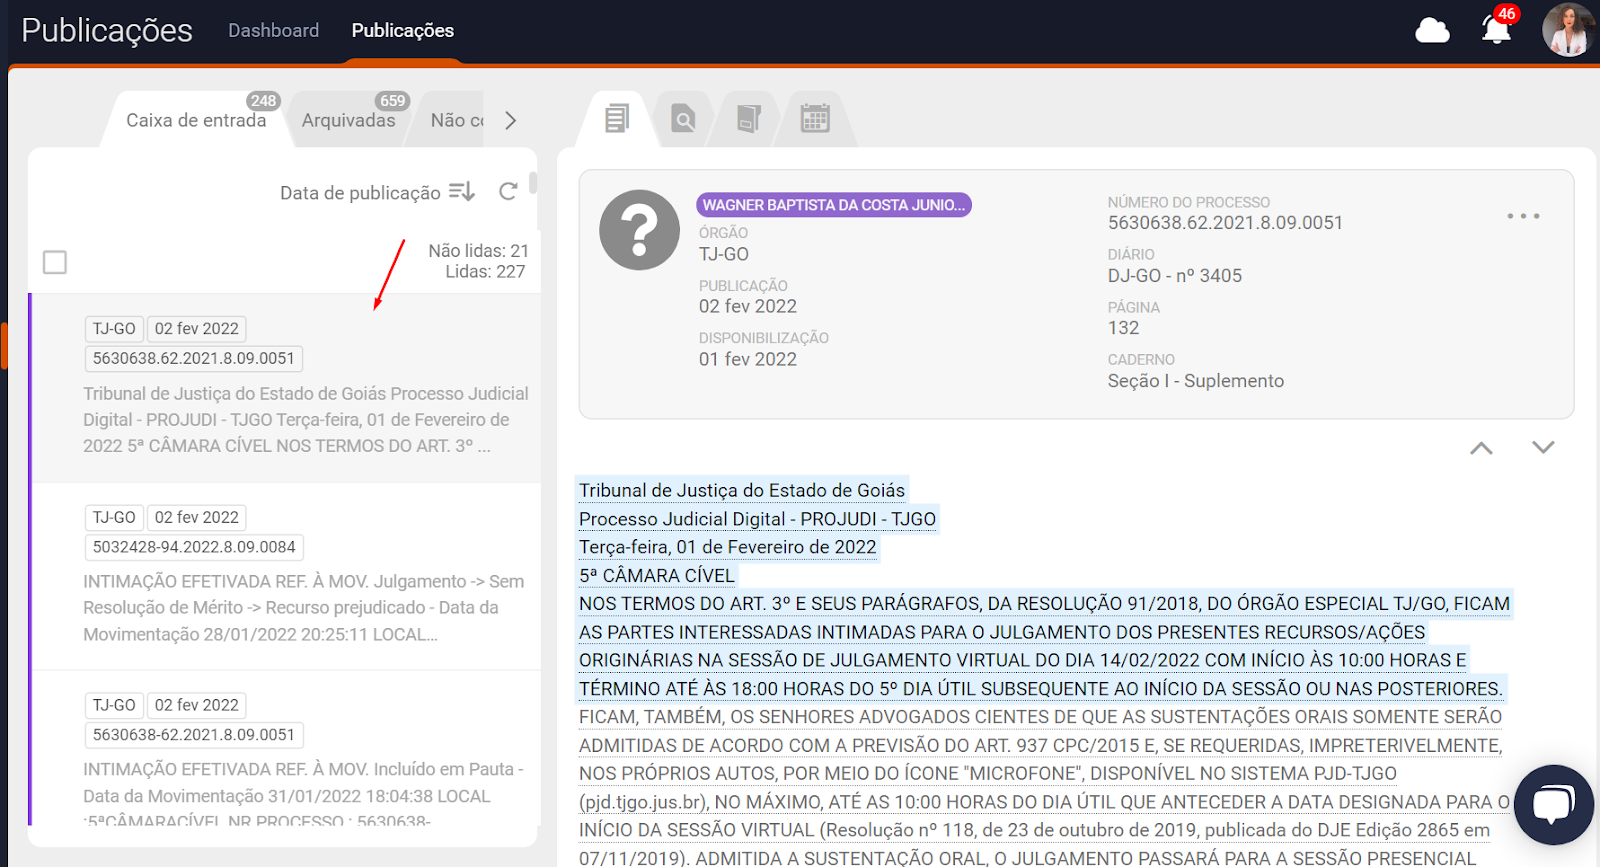Check the select all publications checkbox
This screenshot has height=867, width=1600.
pyautogui.click(x=55, y=262)
